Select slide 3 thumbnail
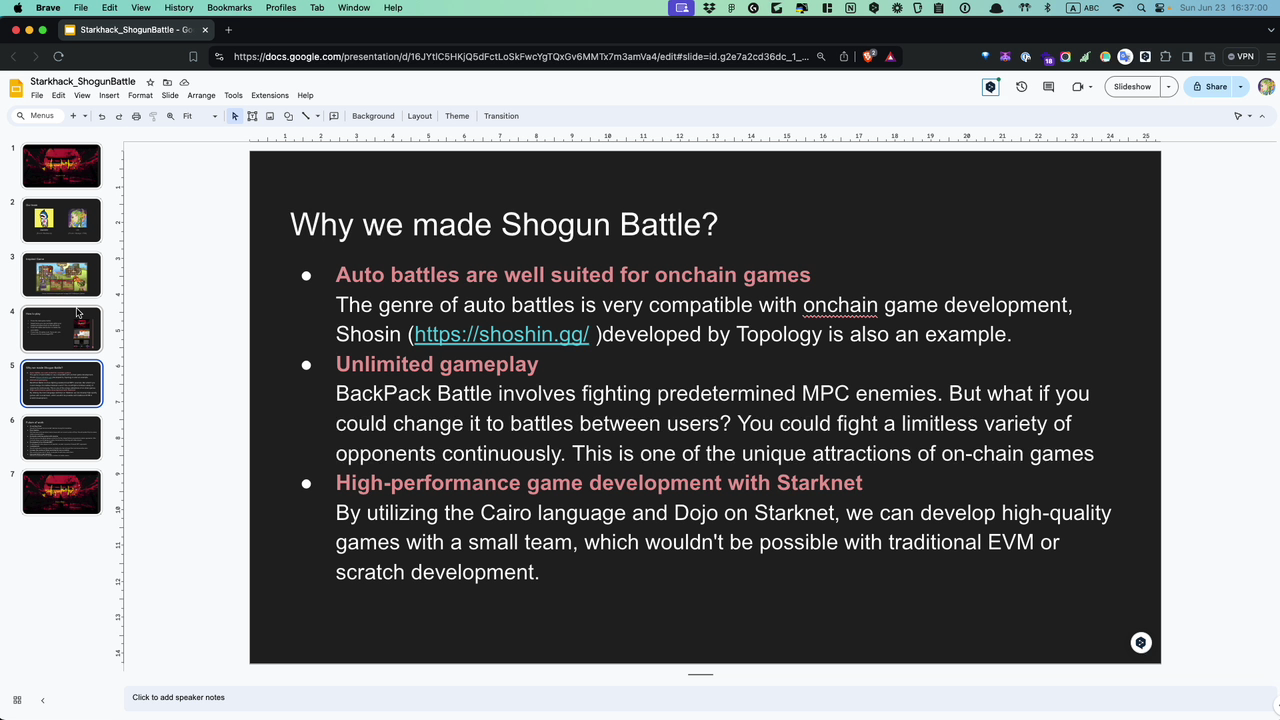1280x720 pixels. click(62, 275)
